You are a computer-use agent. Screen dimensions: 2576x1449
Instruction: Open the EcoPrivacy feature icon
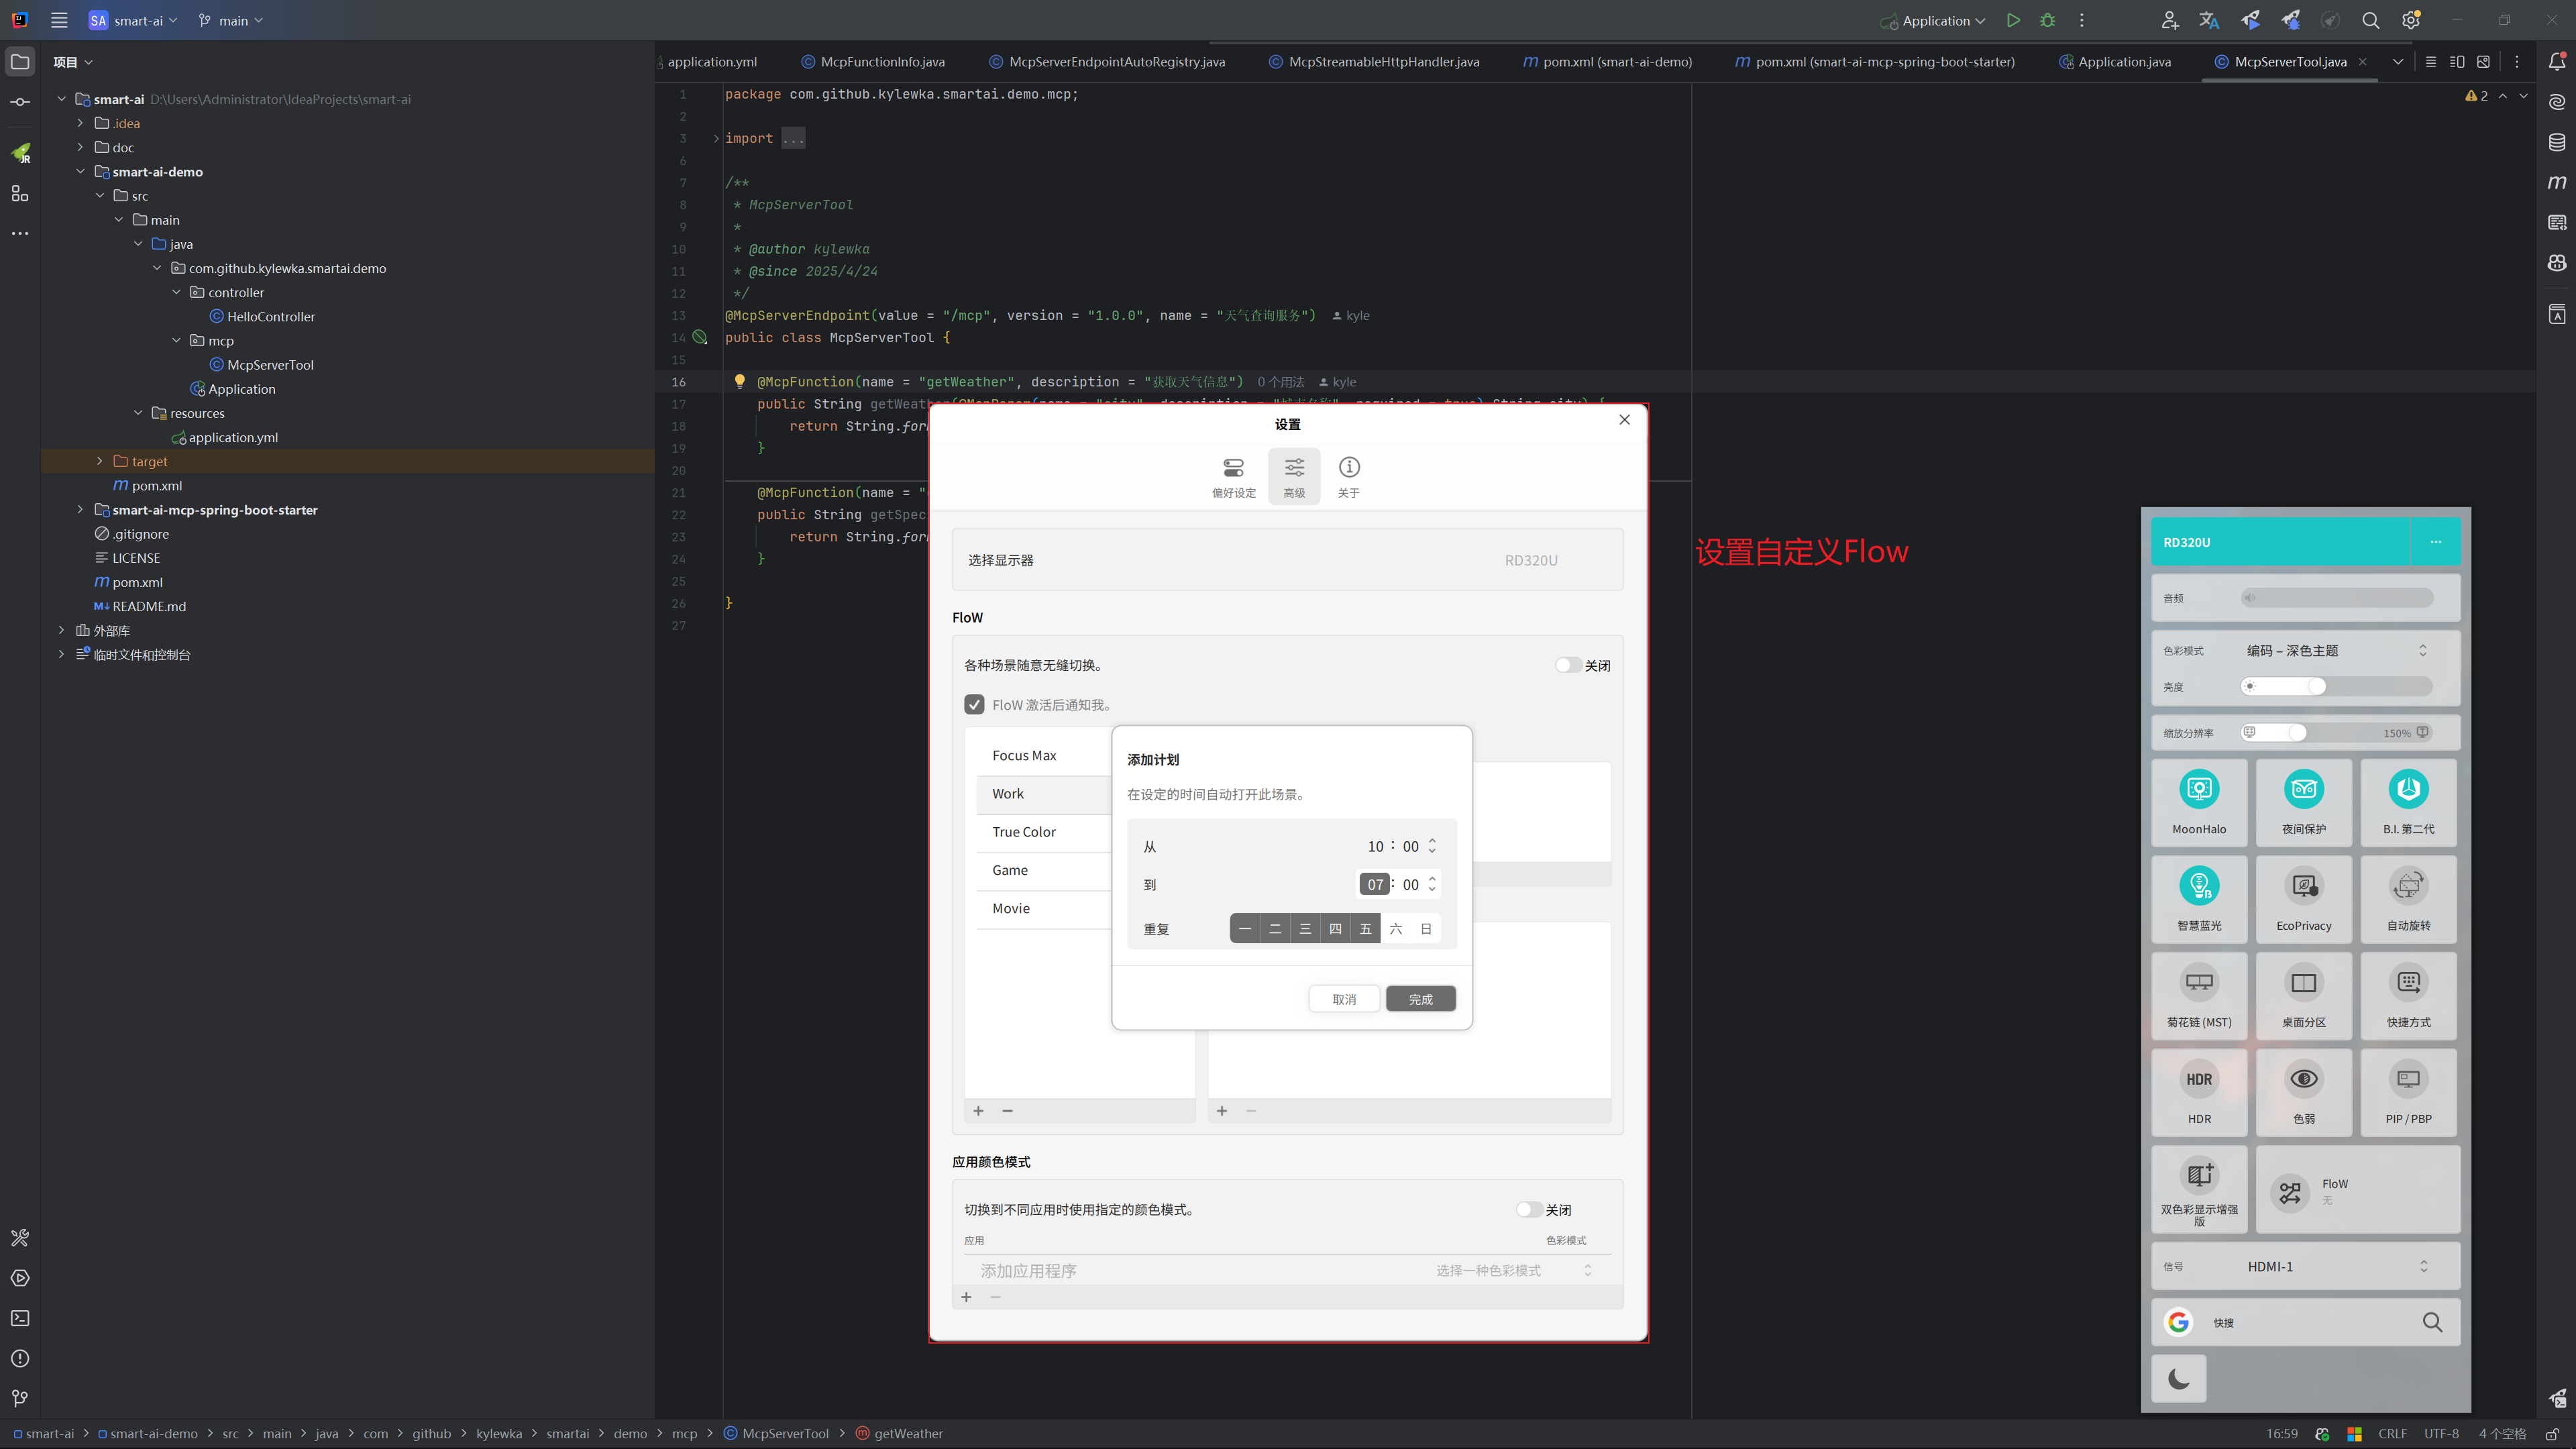(x=2303, y=886)
